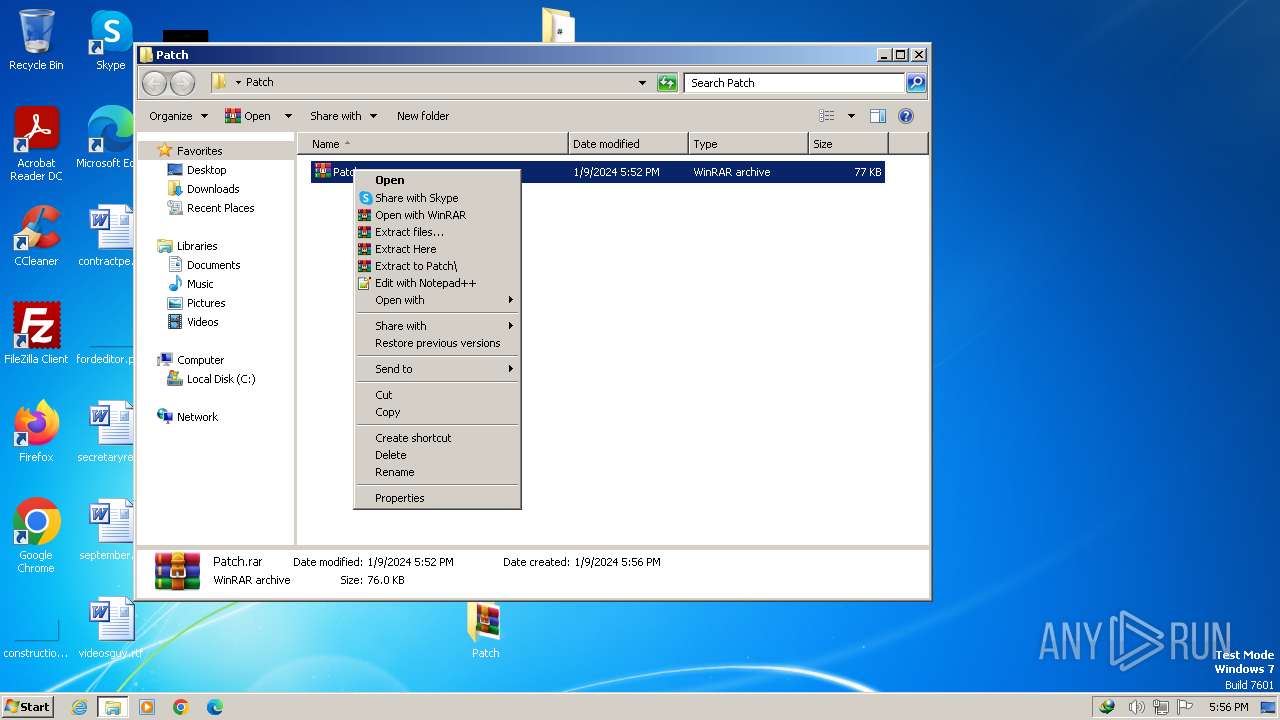Sort by the Type column header
Image resolution: width=1280 pixels, height=720 pixels.
(x=748, y=144)
